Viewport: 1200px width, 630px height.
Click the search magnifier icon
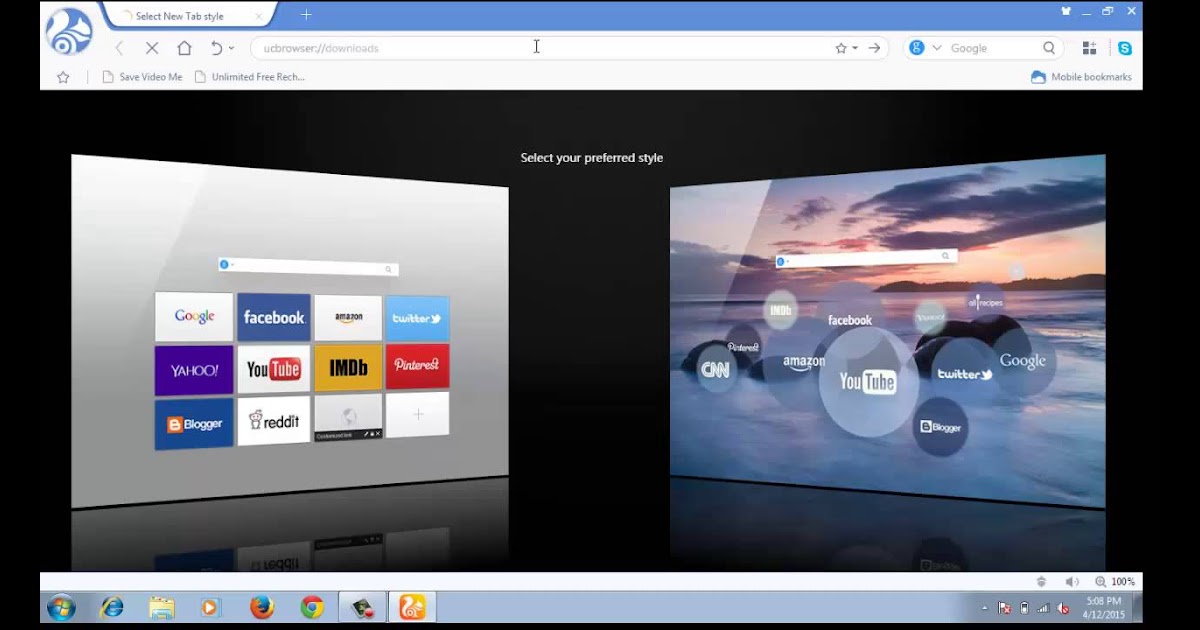(x=1049, y=48)
